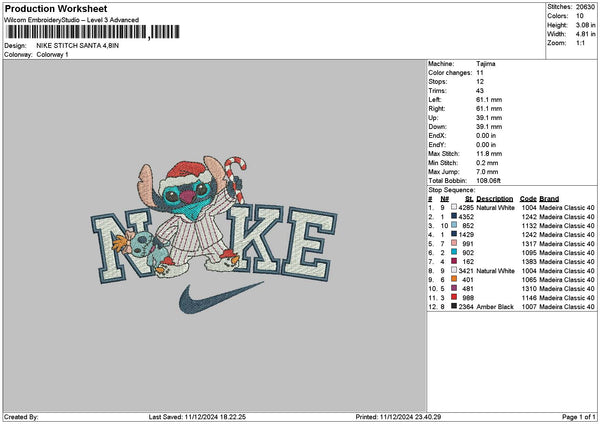The width and height of the screenshot is (600, 424).
Task: Click code 1317 in stop row 5
Action: click(529, 243)
